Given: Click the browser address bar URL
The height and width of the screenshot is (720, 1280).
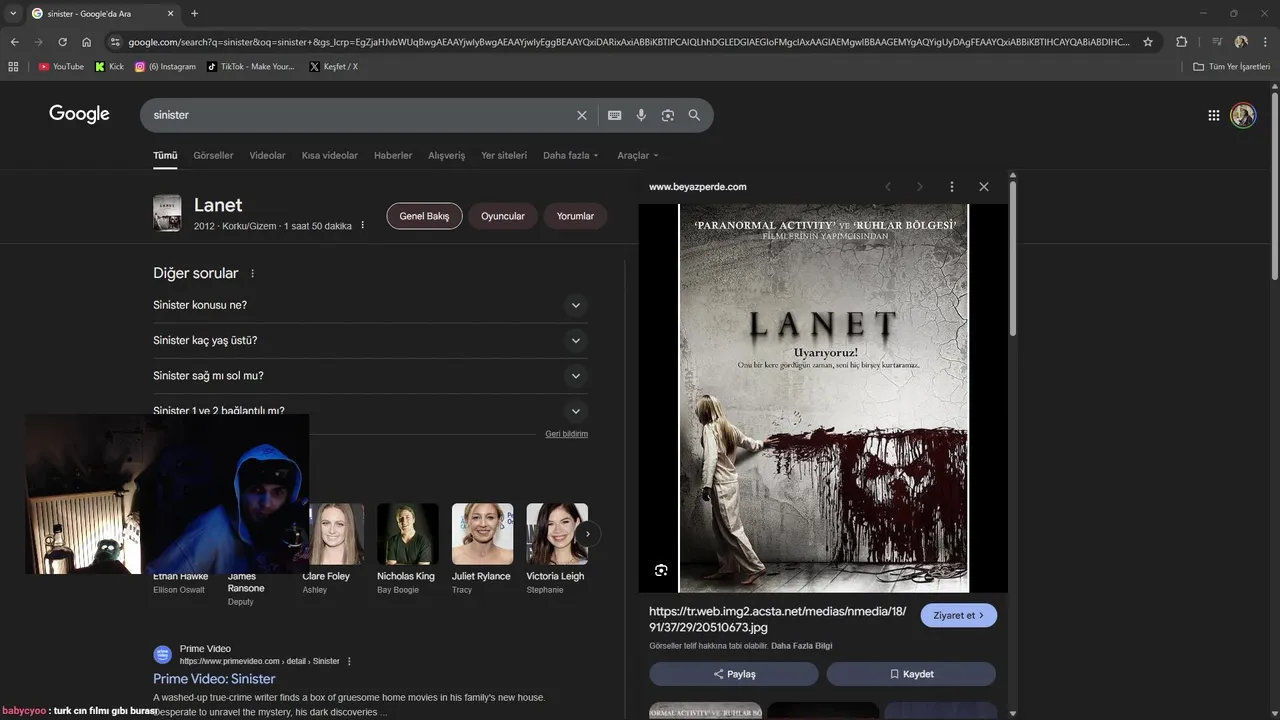Looking at the screenshot, I should coord(629,42).
